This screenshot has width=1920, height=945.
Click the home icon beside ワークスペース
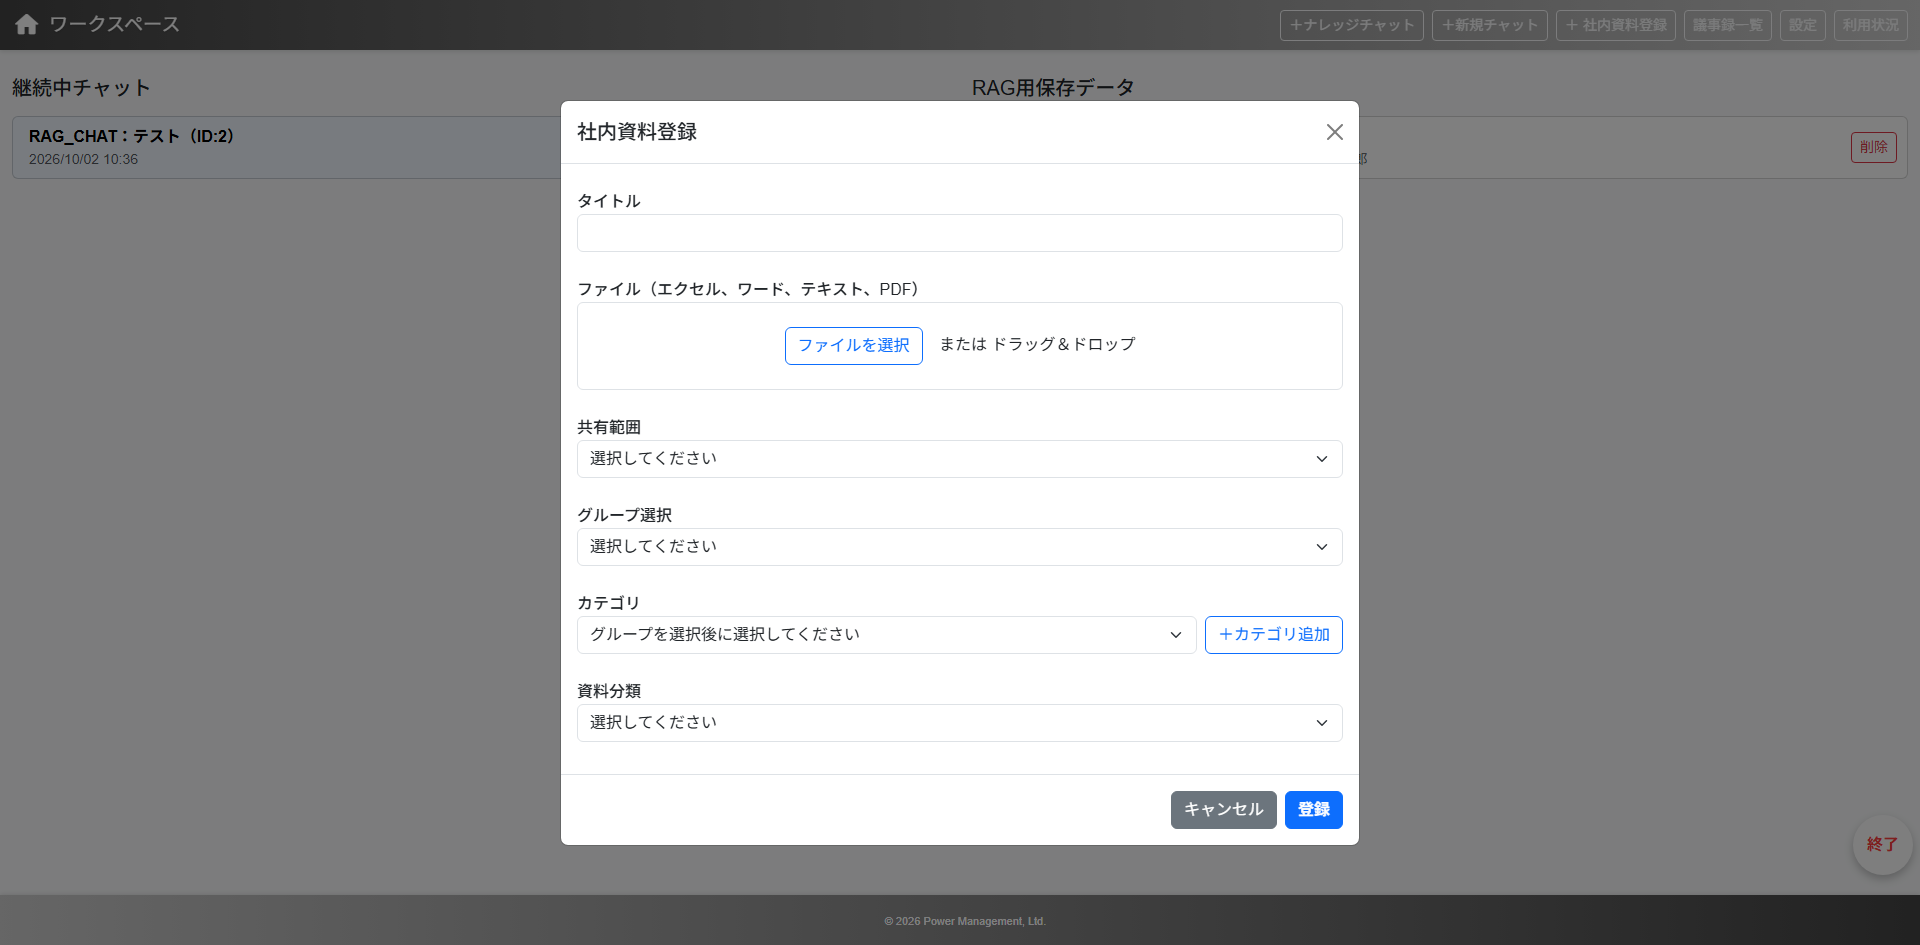click(27, 25)
